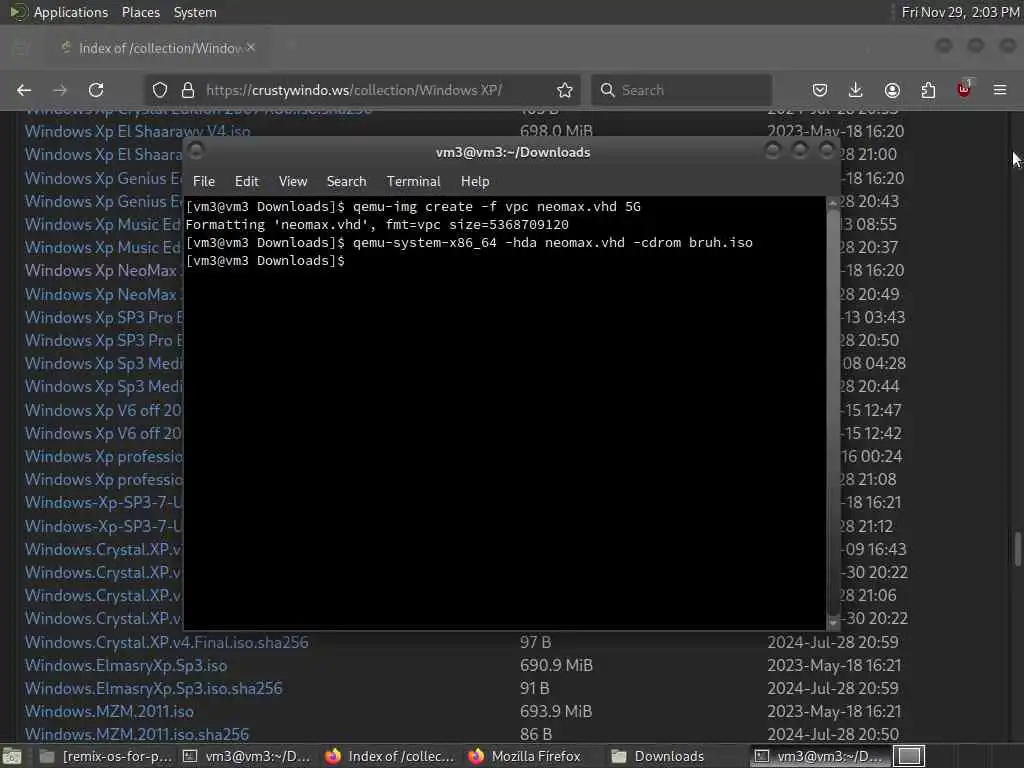This screenshot has height=768, width=1024.
Task: Open Windows Xp El Shaarawy V4.iso link
Action: [137, 131]
